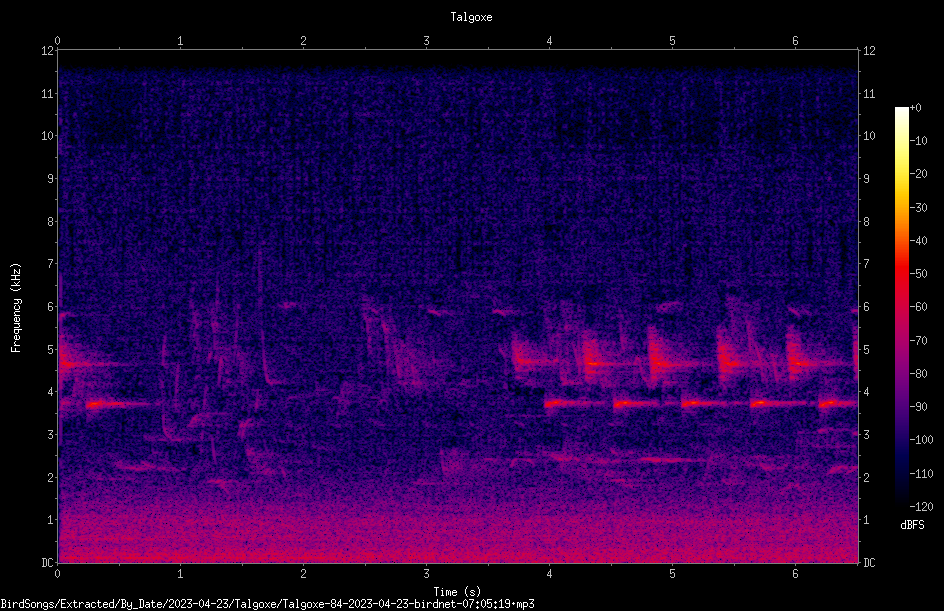Viewport: 944px width, 611px height.
Task: Click the 12 kHz label on left axis
Action: [48, 51]
